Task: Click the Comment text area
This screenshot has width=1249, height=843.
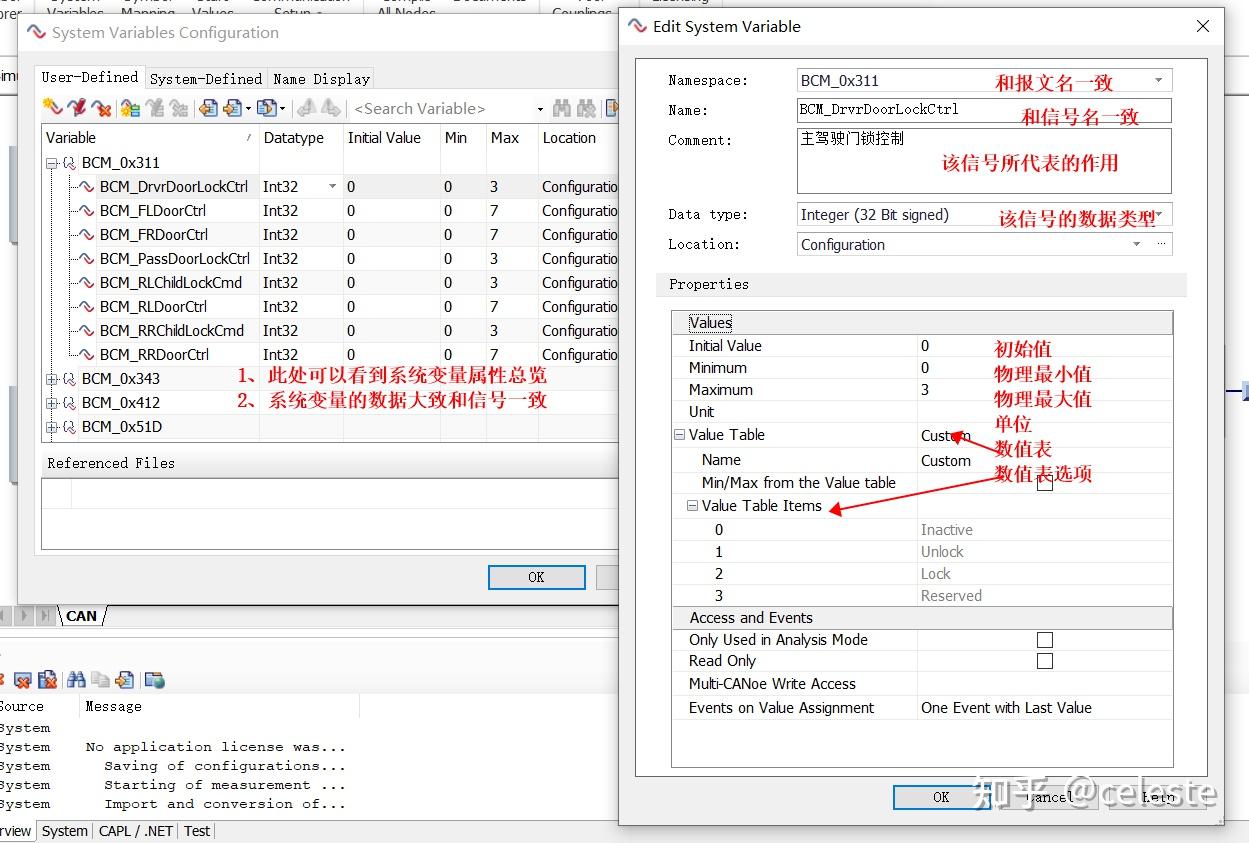Action: pos(984,160)
